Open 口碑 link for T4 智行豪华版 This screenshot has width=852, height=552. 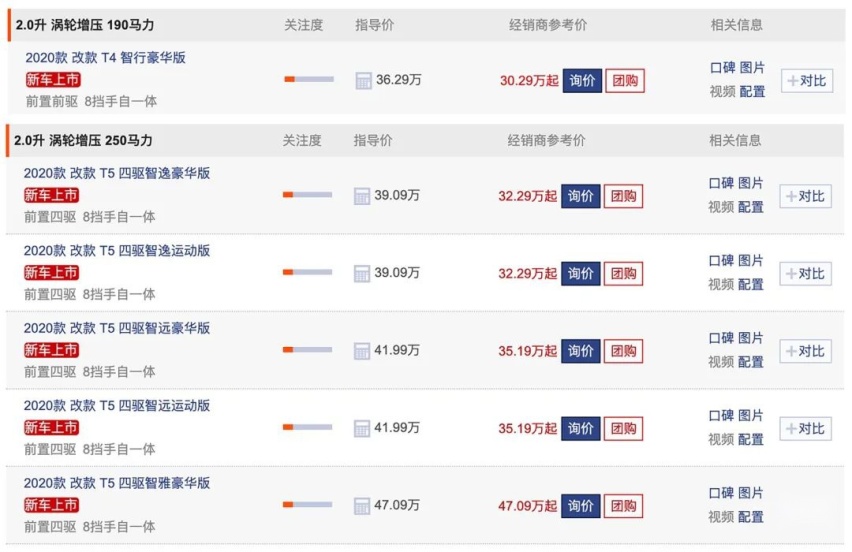coord(723,68)
